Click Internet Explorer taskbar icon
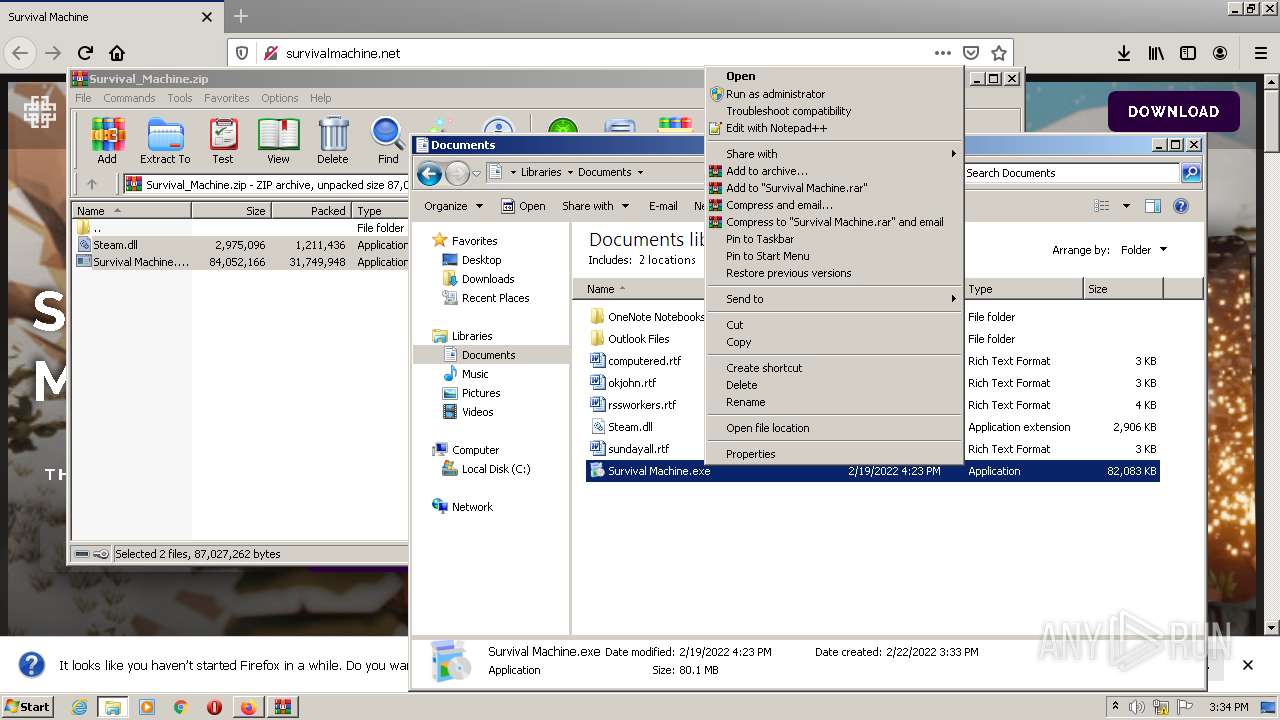The width and height of the screenshot is (1280, 720). click(79, 707)
